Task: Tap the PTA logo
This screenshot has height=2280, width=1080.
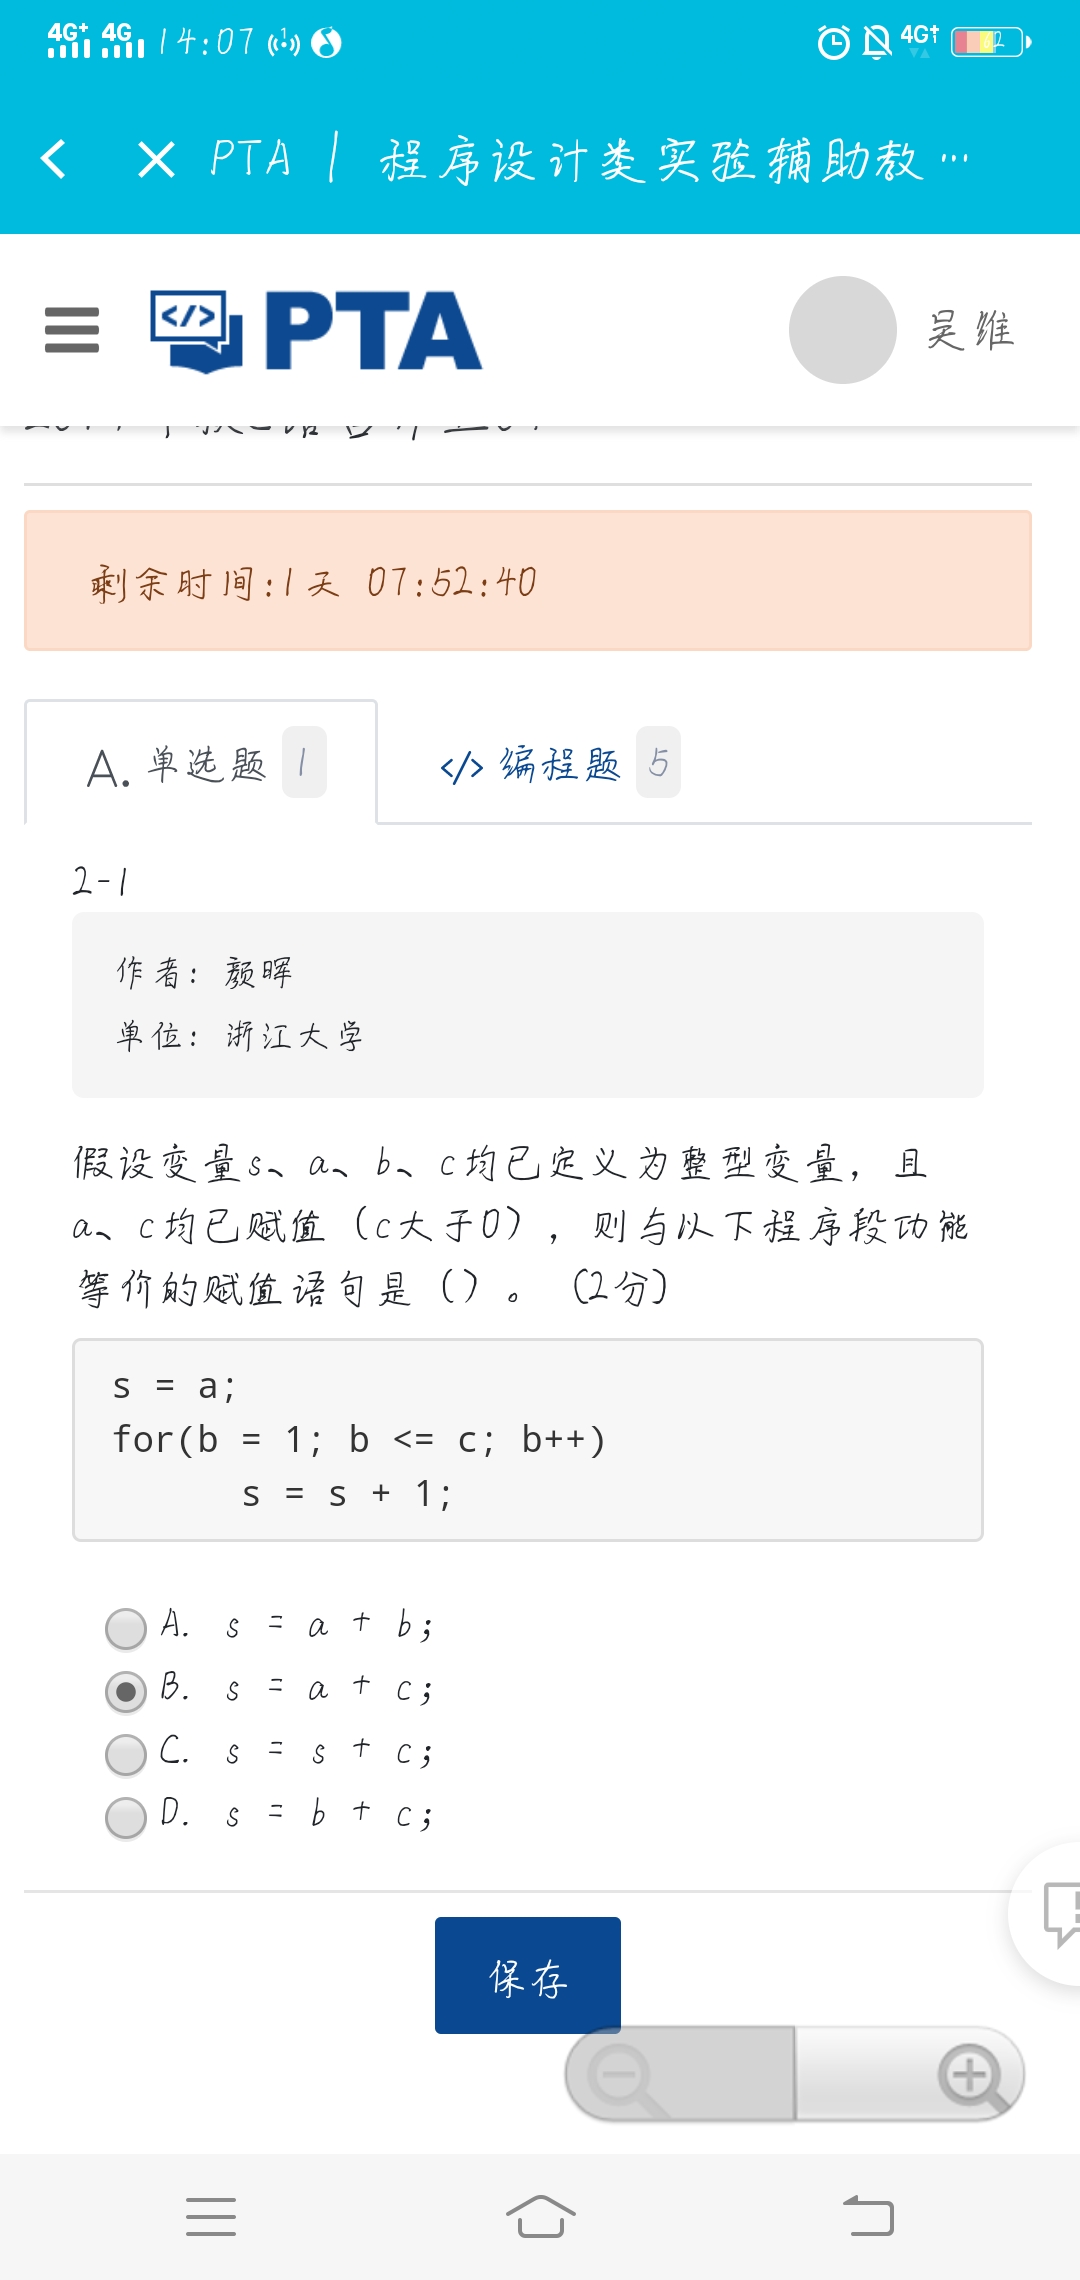Action: click(x=316, y=331)
